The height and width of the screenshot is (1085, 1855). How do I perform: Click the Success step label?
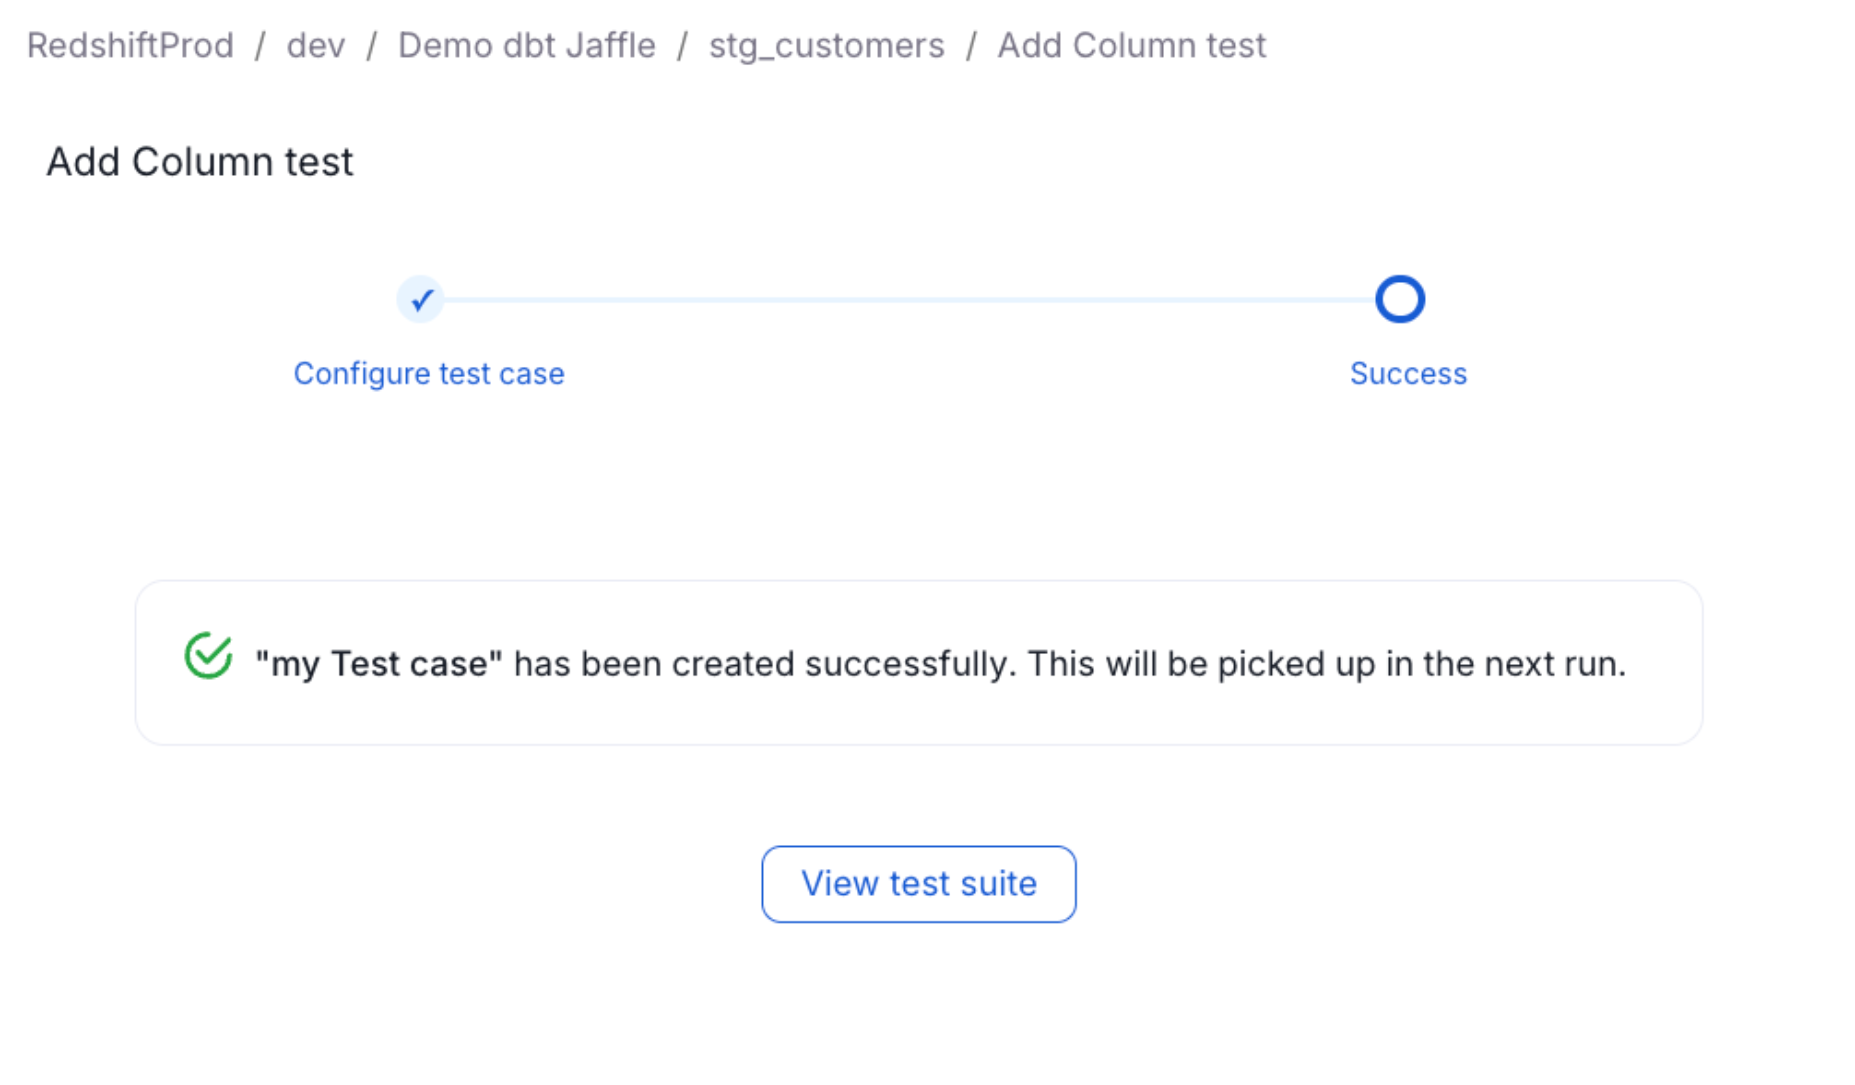[x=1408, y=373]
